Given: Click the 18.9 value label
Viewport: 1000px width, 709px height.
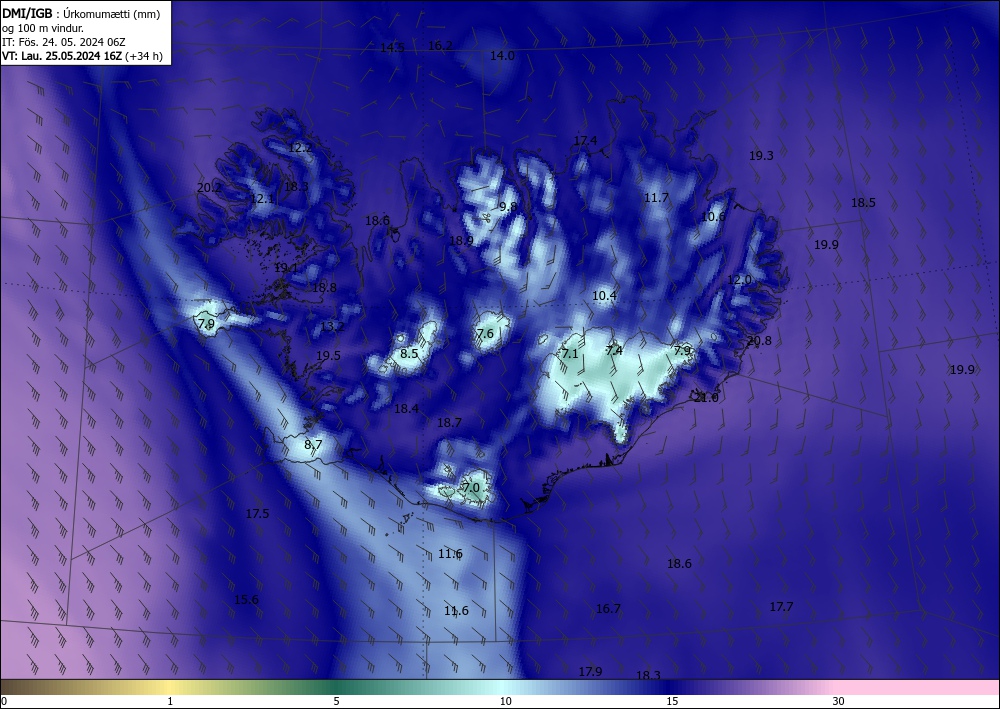Looking at the screenshot, I should pyautogui.click(x=461, y=241).
